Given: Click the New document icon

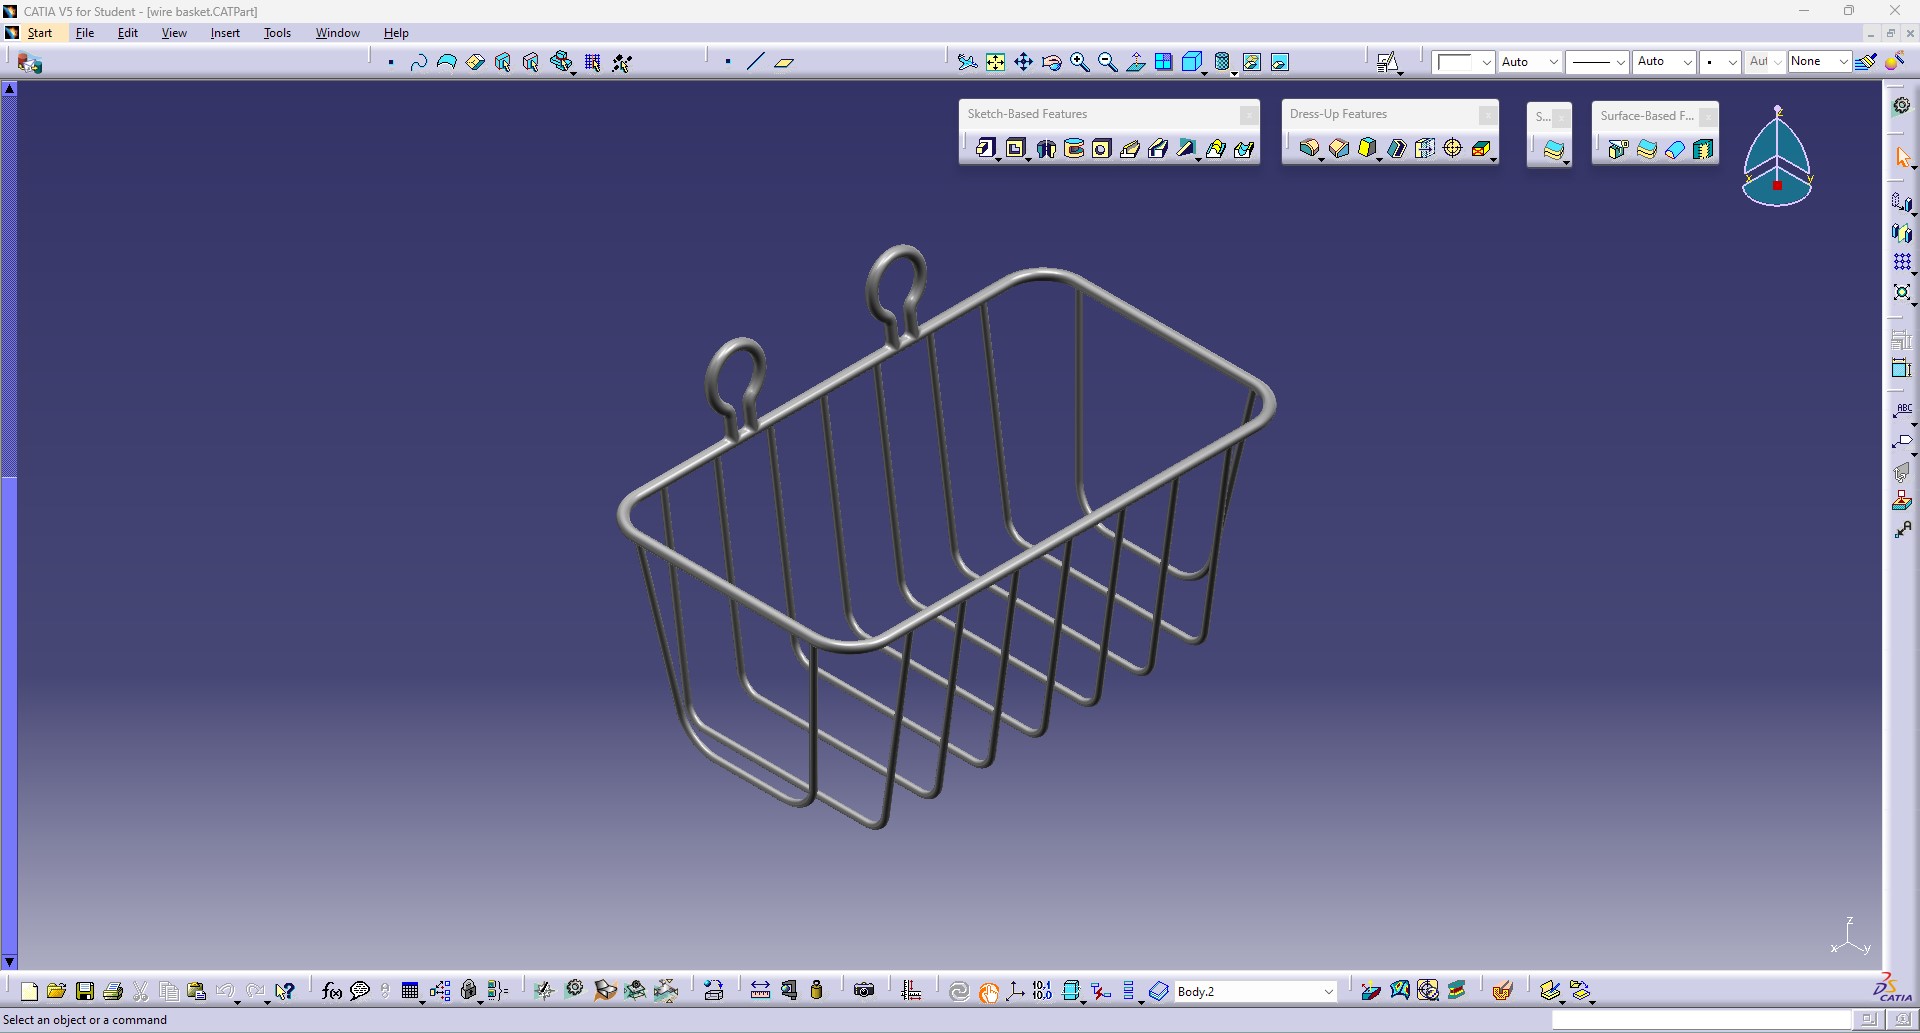Looking at the screenshot, I should [x=29, y=991].
